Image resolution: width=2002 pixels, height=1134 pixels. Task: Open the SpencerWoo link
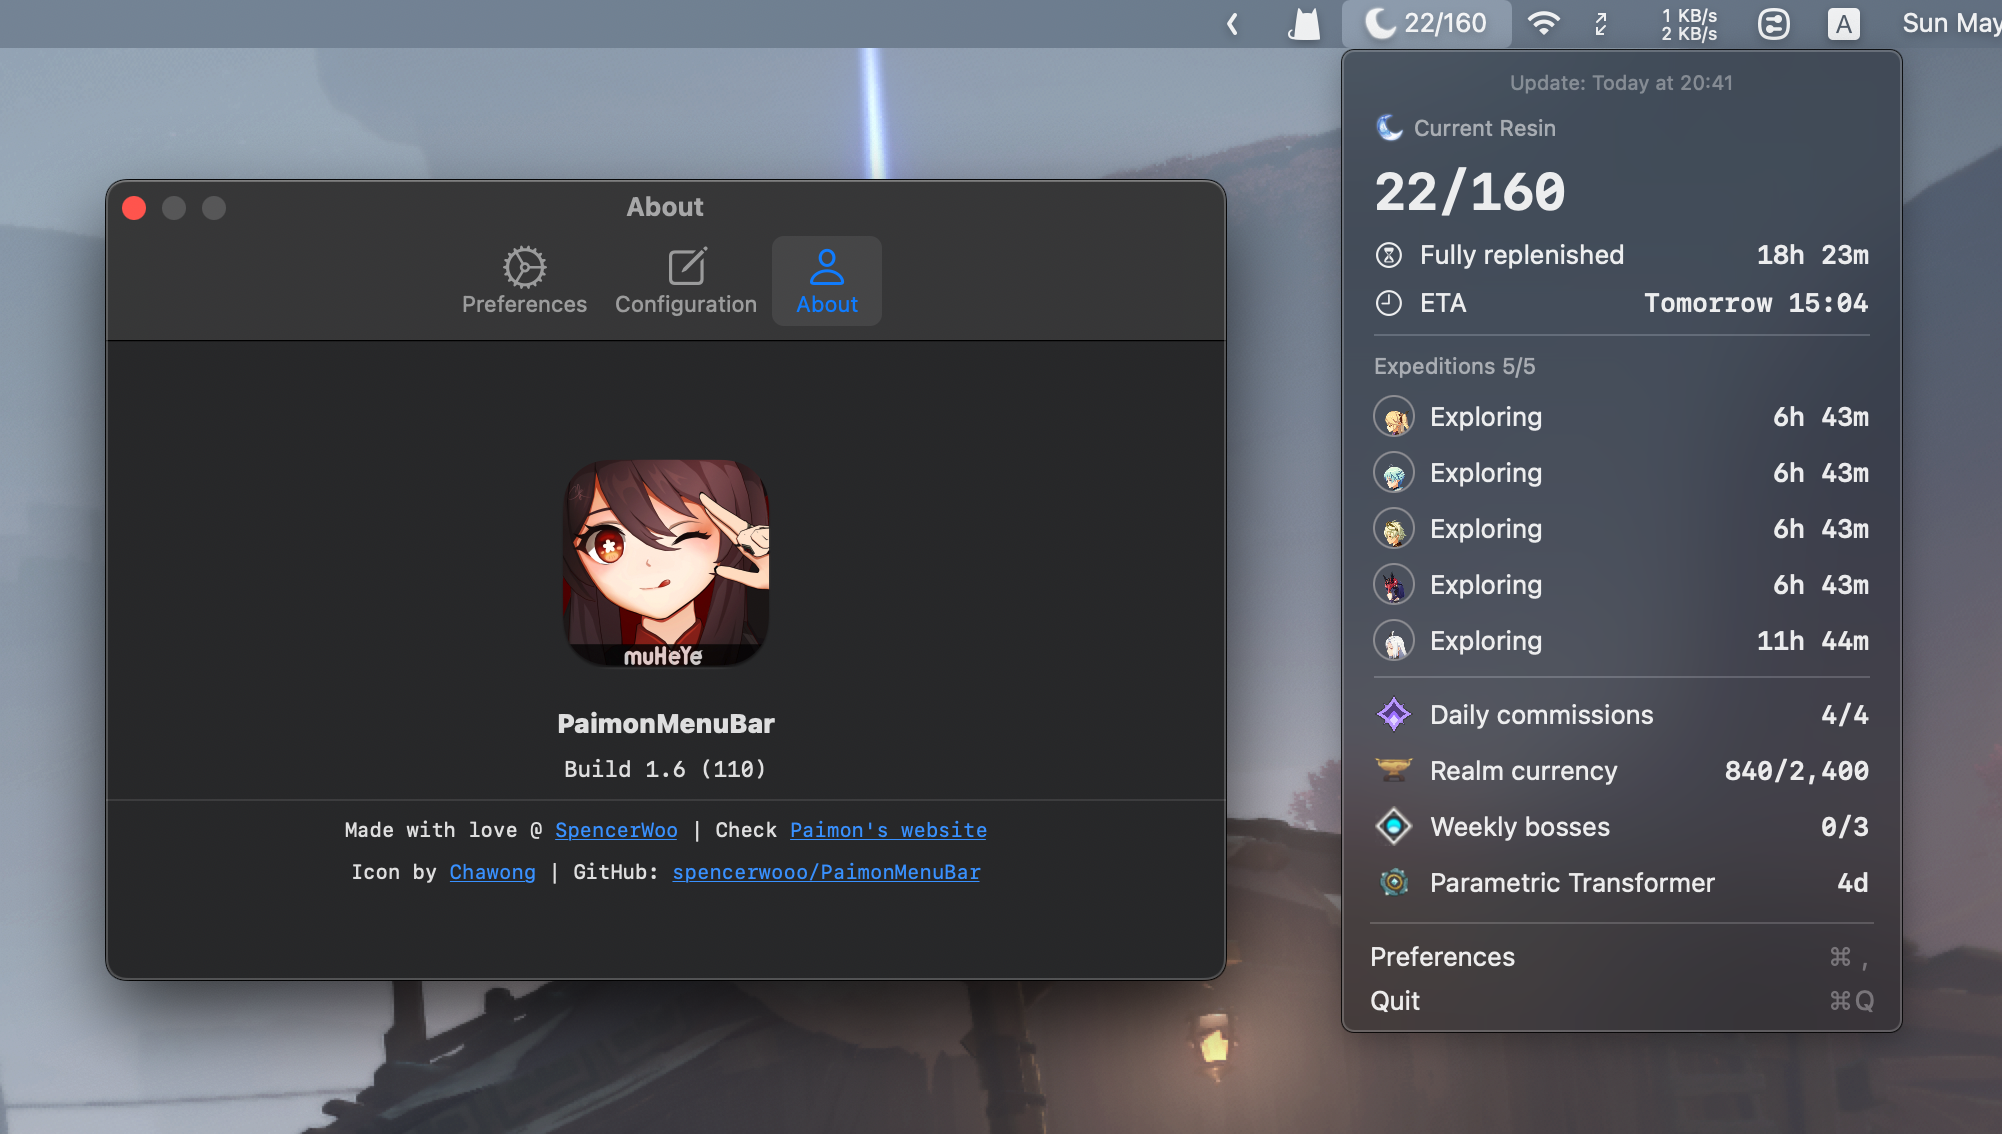[616, 830]
